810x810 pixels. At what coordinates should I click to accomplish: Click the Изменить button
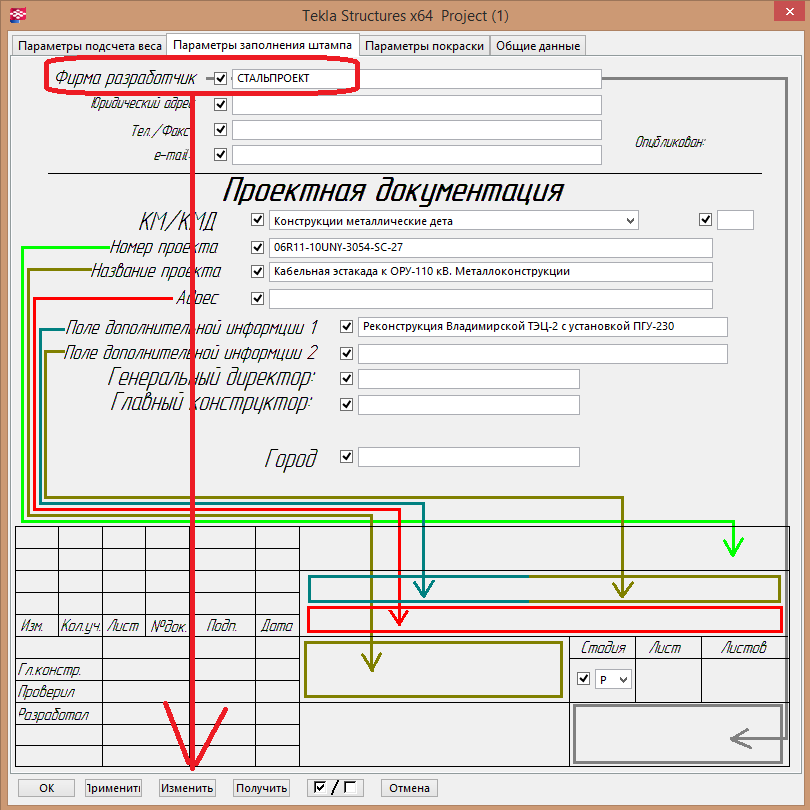[187, 788]
